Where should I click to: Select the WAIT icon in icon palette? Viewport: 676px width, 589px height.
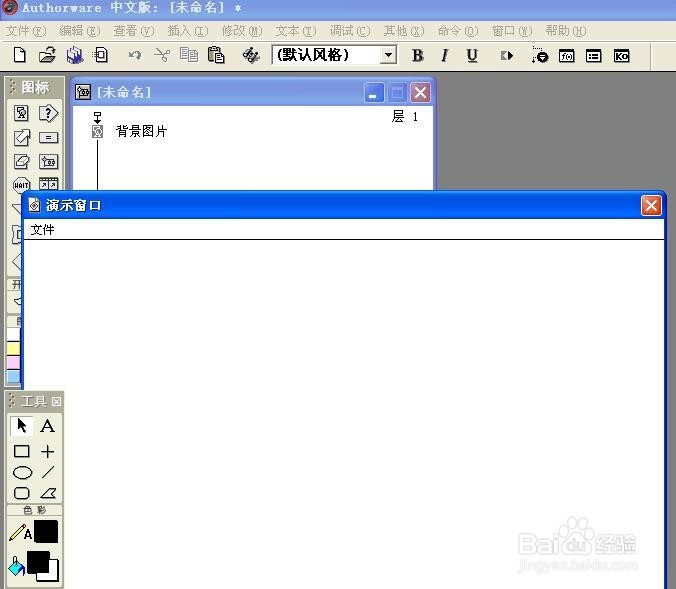pyautogui.click(x=21, y=185)
